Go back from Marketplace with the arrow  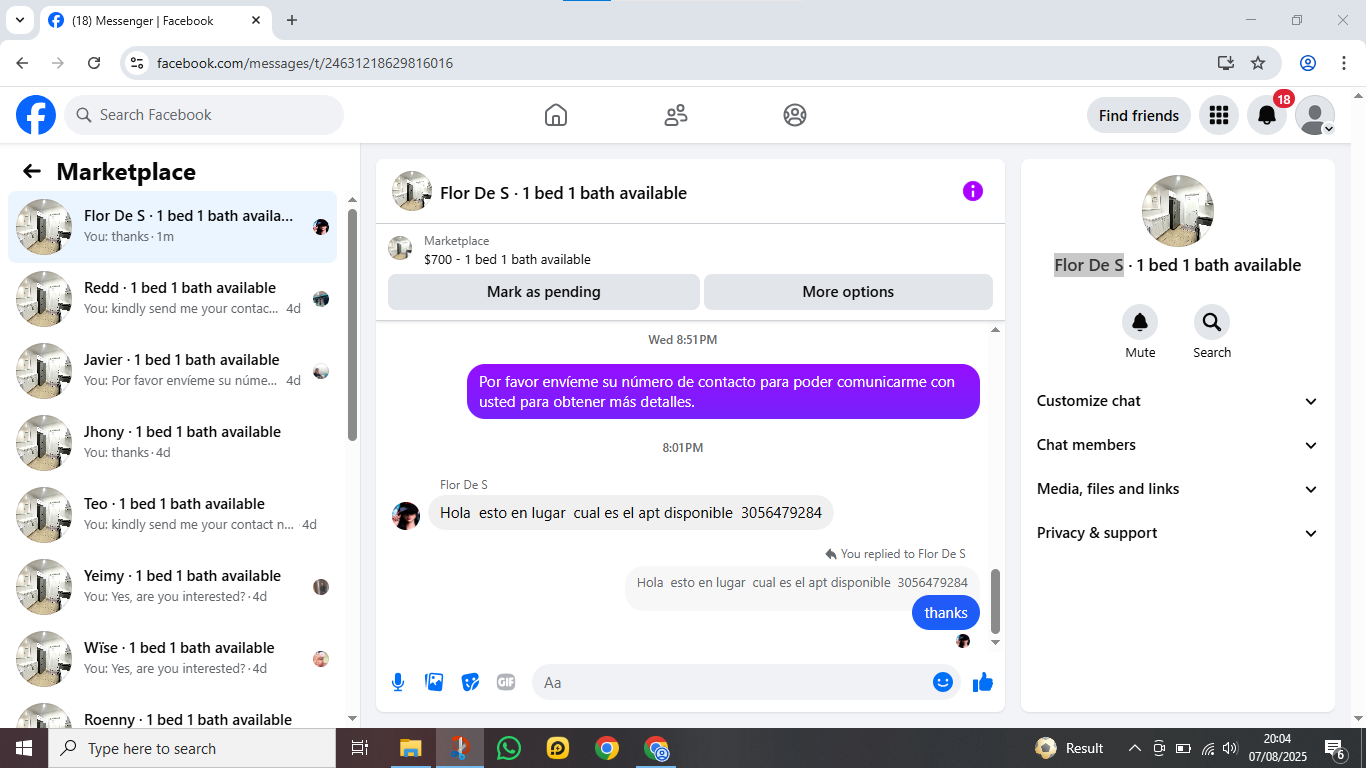[32, 171]
